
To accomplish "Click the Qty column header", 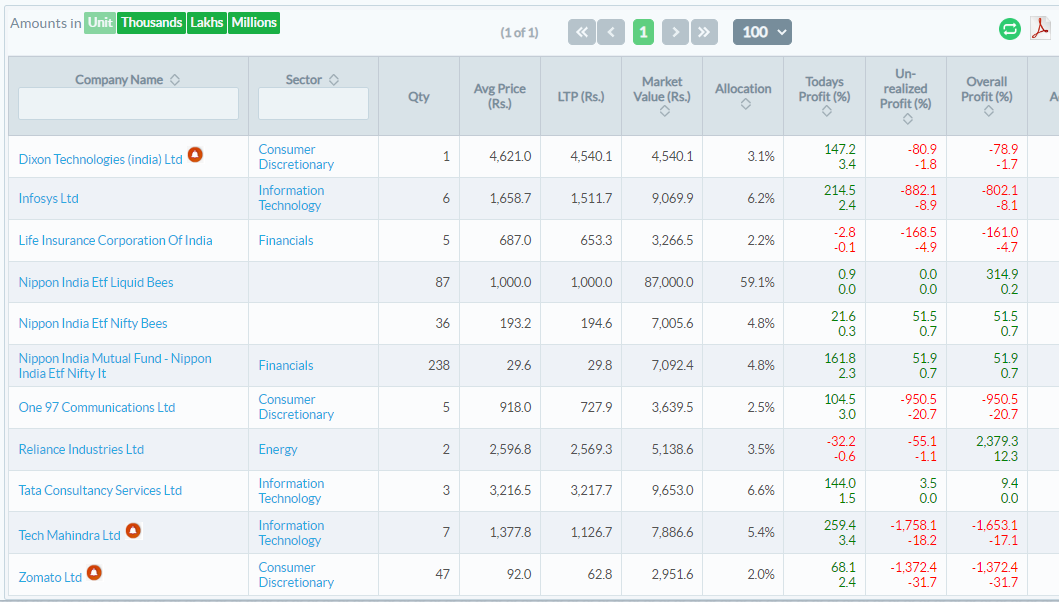I will [419, 97].
